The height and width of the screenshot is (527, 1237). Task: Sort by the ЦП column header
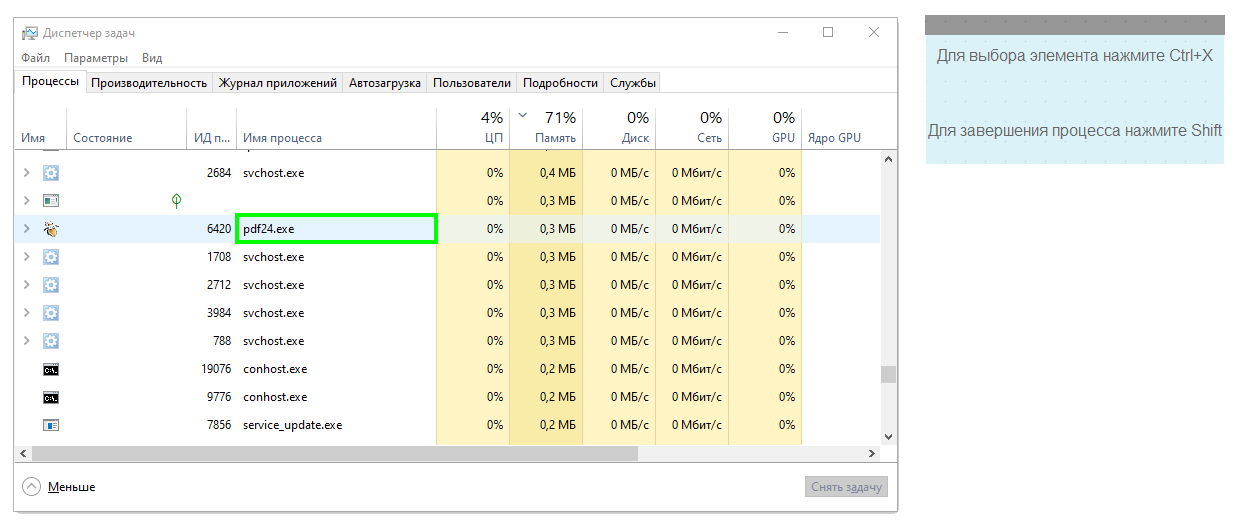(x=473, y=127)
